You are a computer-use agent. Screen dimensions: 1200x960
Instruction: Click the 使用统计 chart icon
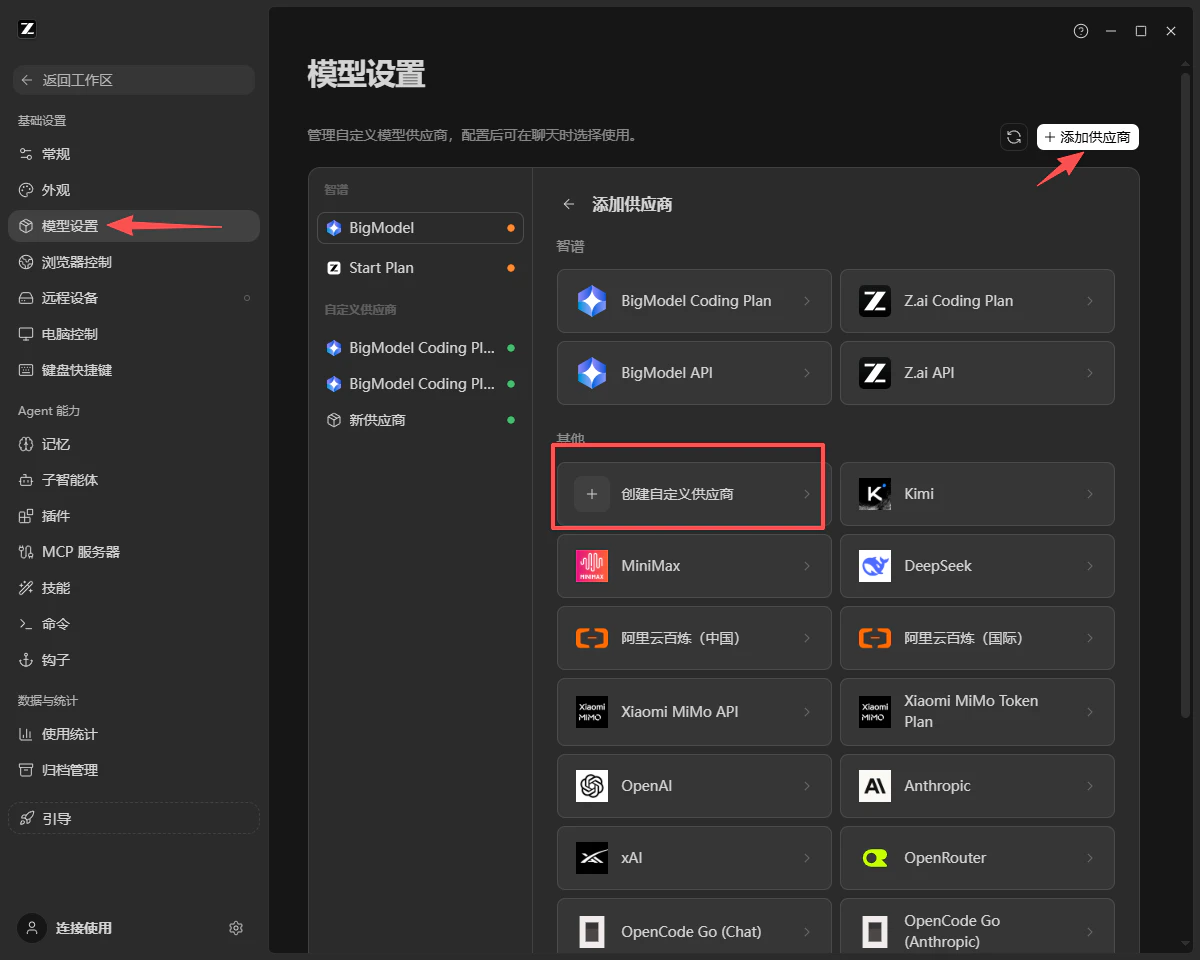[x=26, y=734]
